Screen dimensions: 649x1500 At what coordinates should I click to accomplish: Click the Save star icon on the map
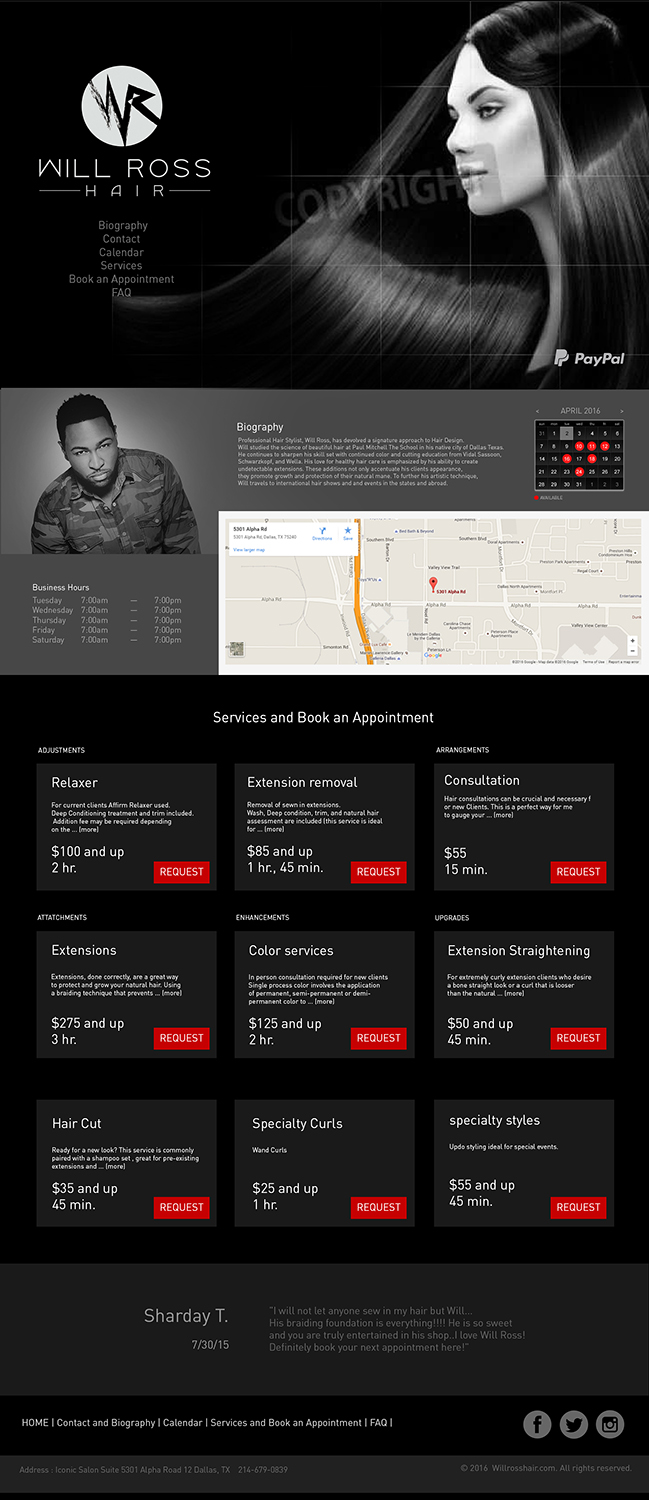pyautogui.click(x=348, y=533)
